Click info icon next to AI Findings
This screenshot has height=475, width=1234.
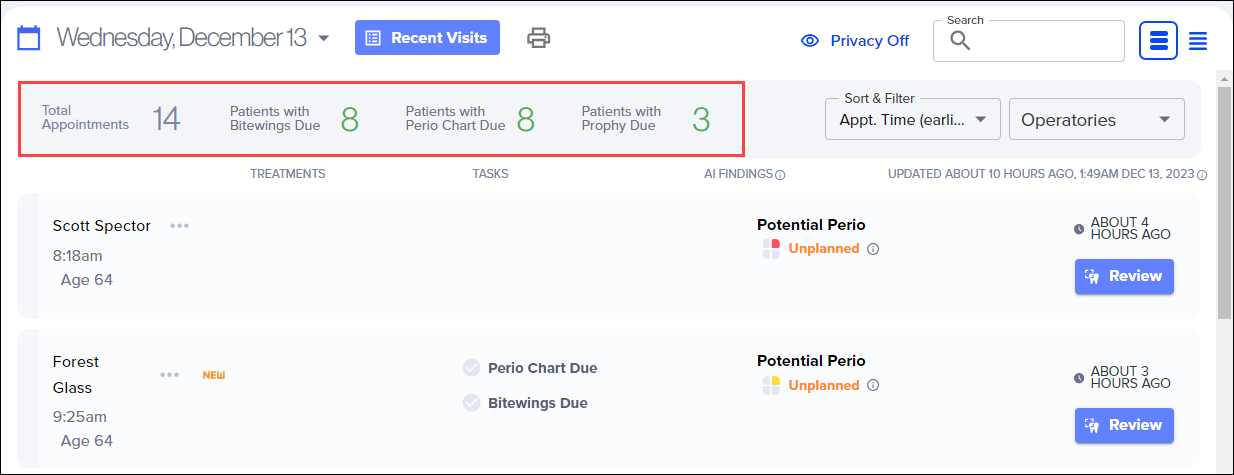[780, 175]
